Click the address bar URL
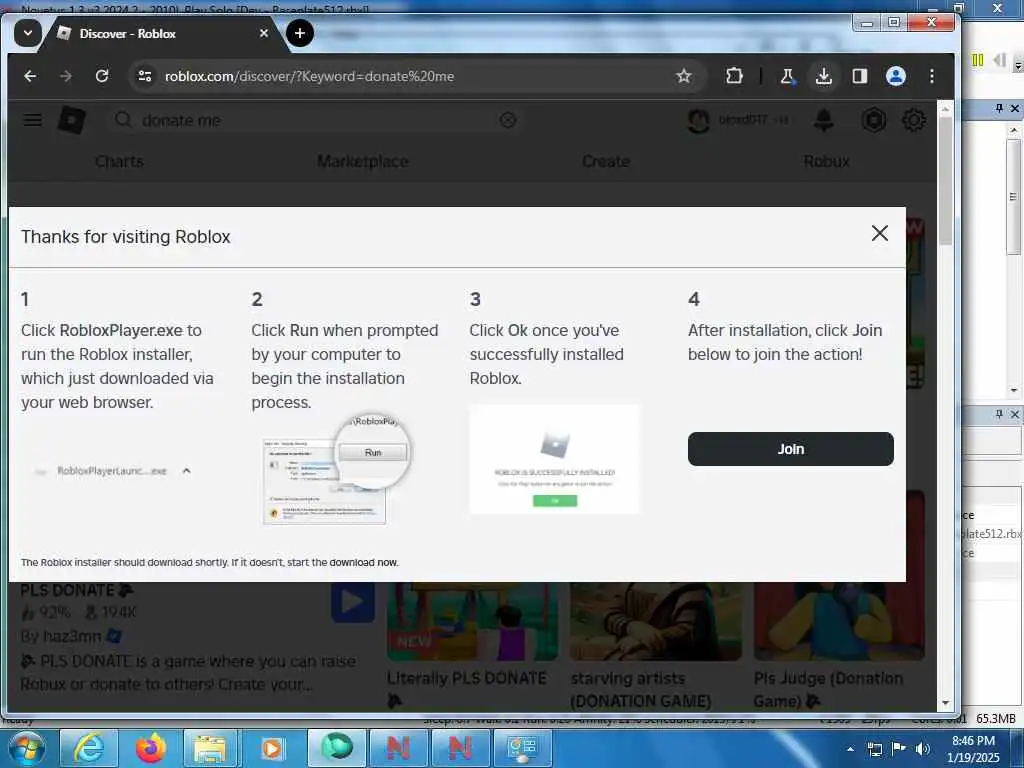Screen dimensions: 1024x768 click(310, 76)
